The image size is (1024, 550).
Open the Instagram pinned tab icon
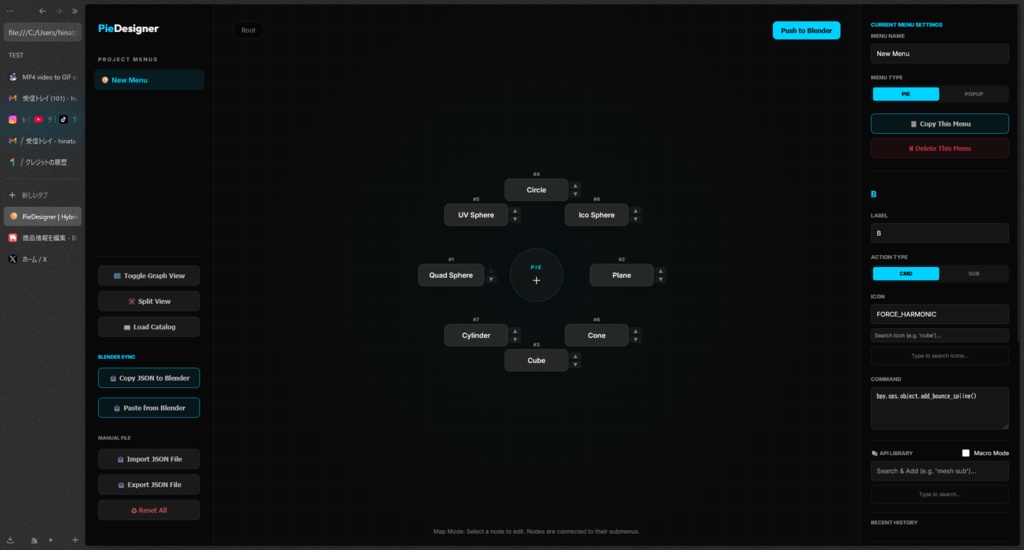tap(12, 120)
